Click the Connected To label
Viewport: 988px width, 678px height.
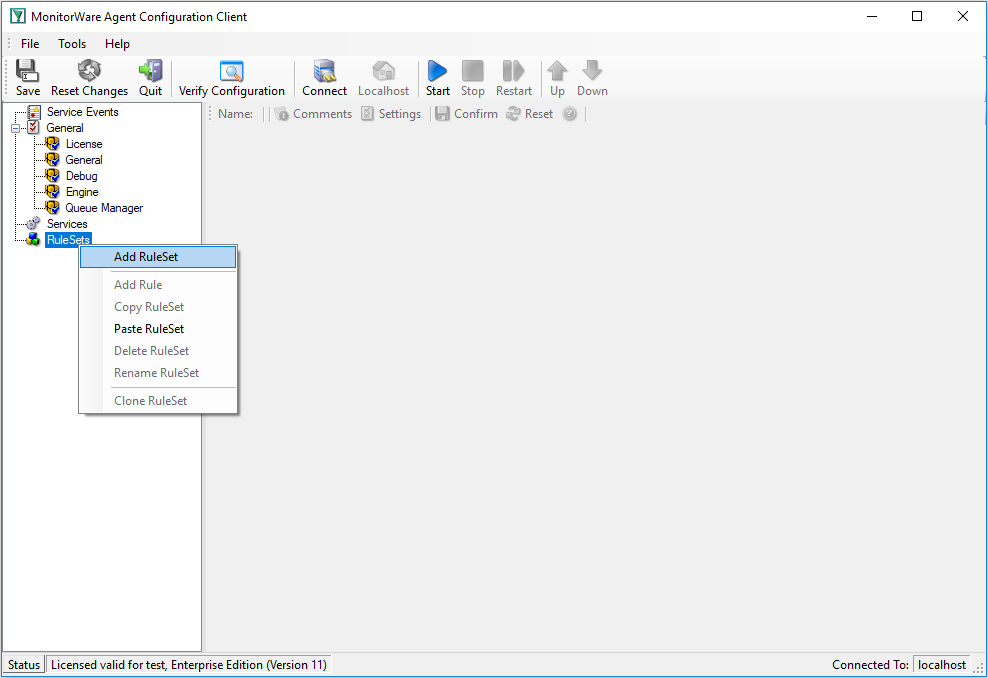coord(870,665)
